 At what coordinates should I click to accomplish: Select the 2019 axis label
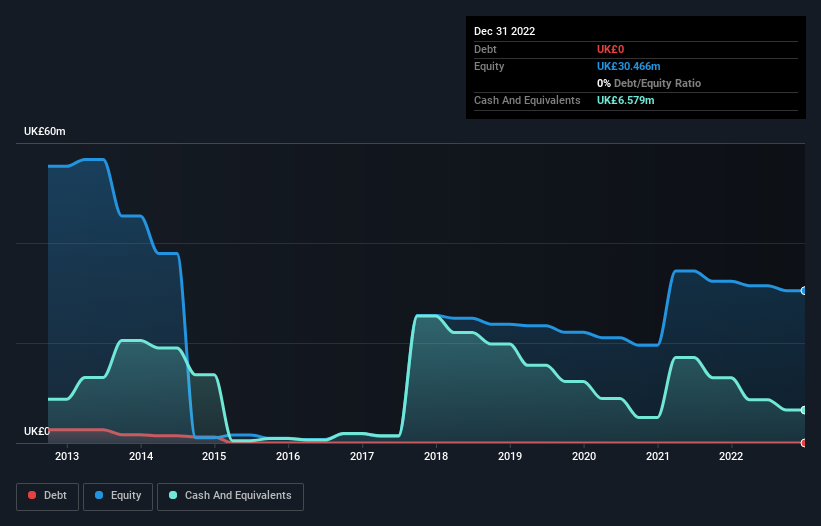(x=509, y=456)
